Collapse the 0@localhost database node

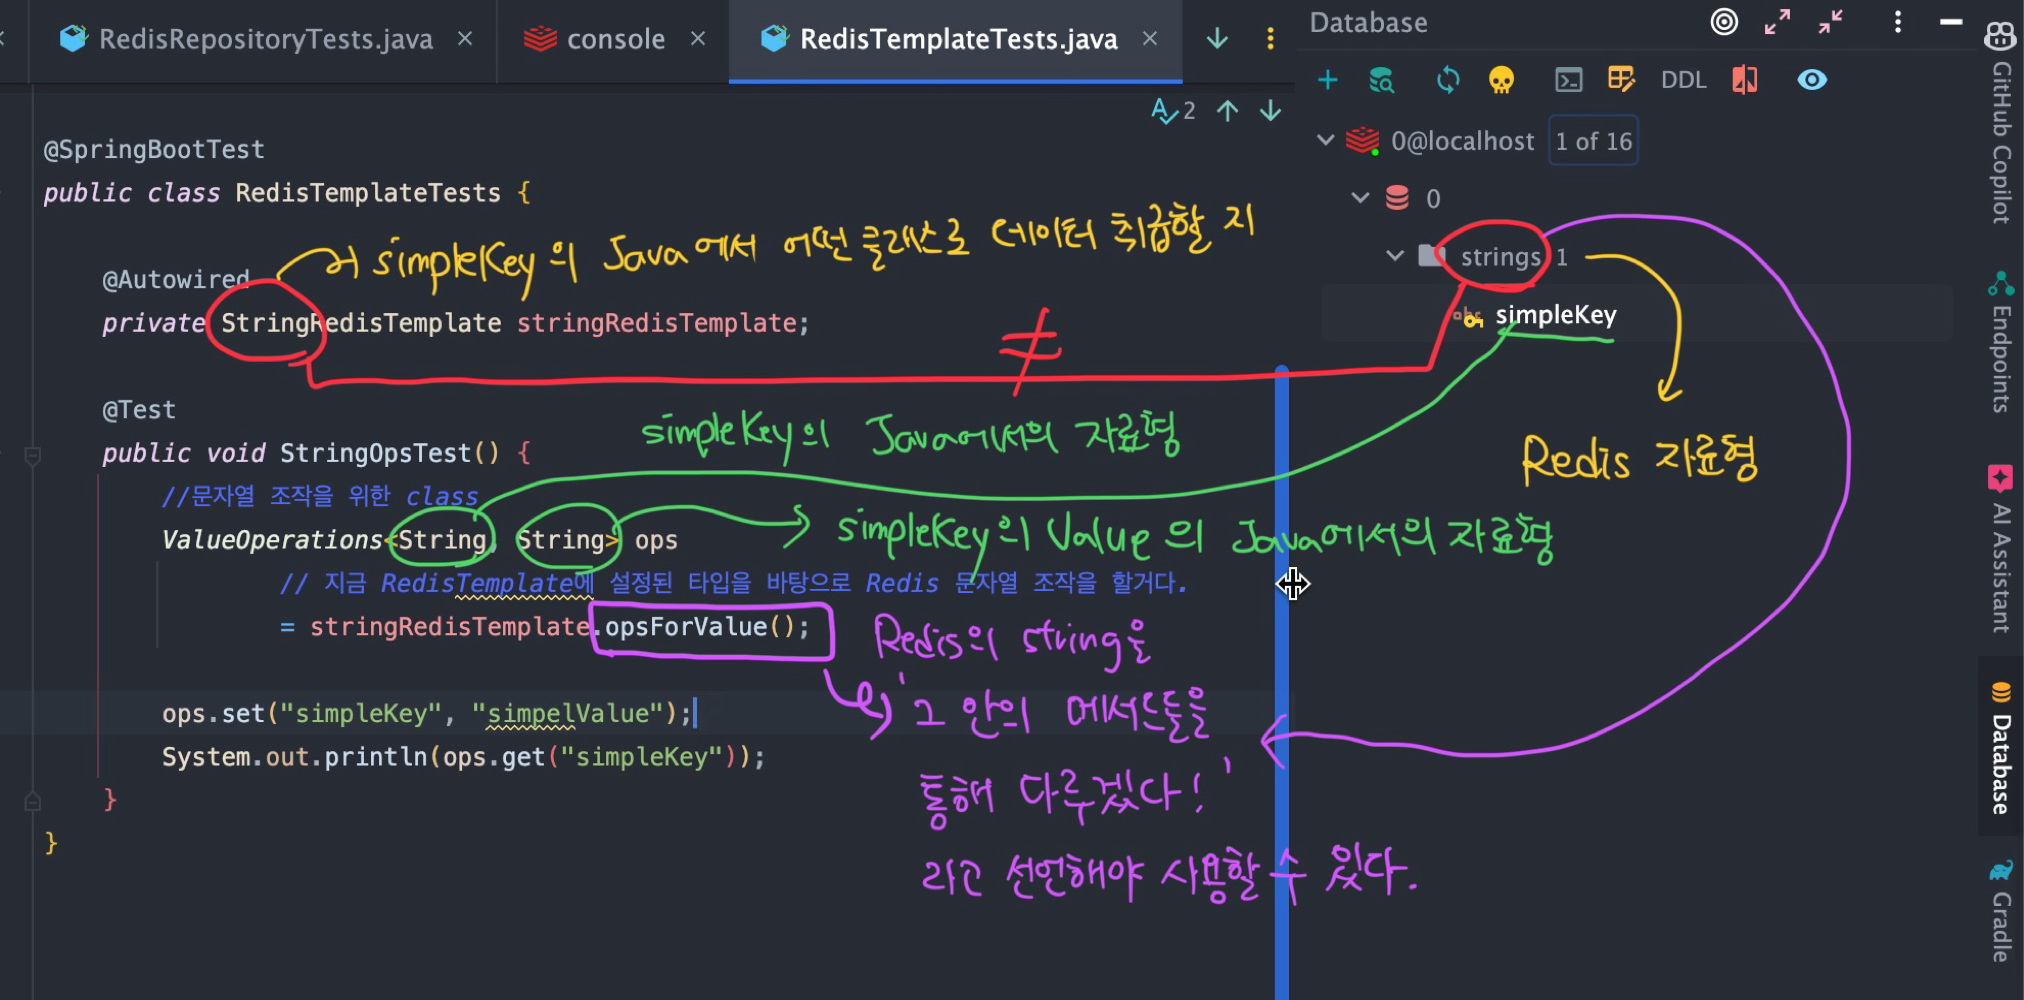[1325, 140]
